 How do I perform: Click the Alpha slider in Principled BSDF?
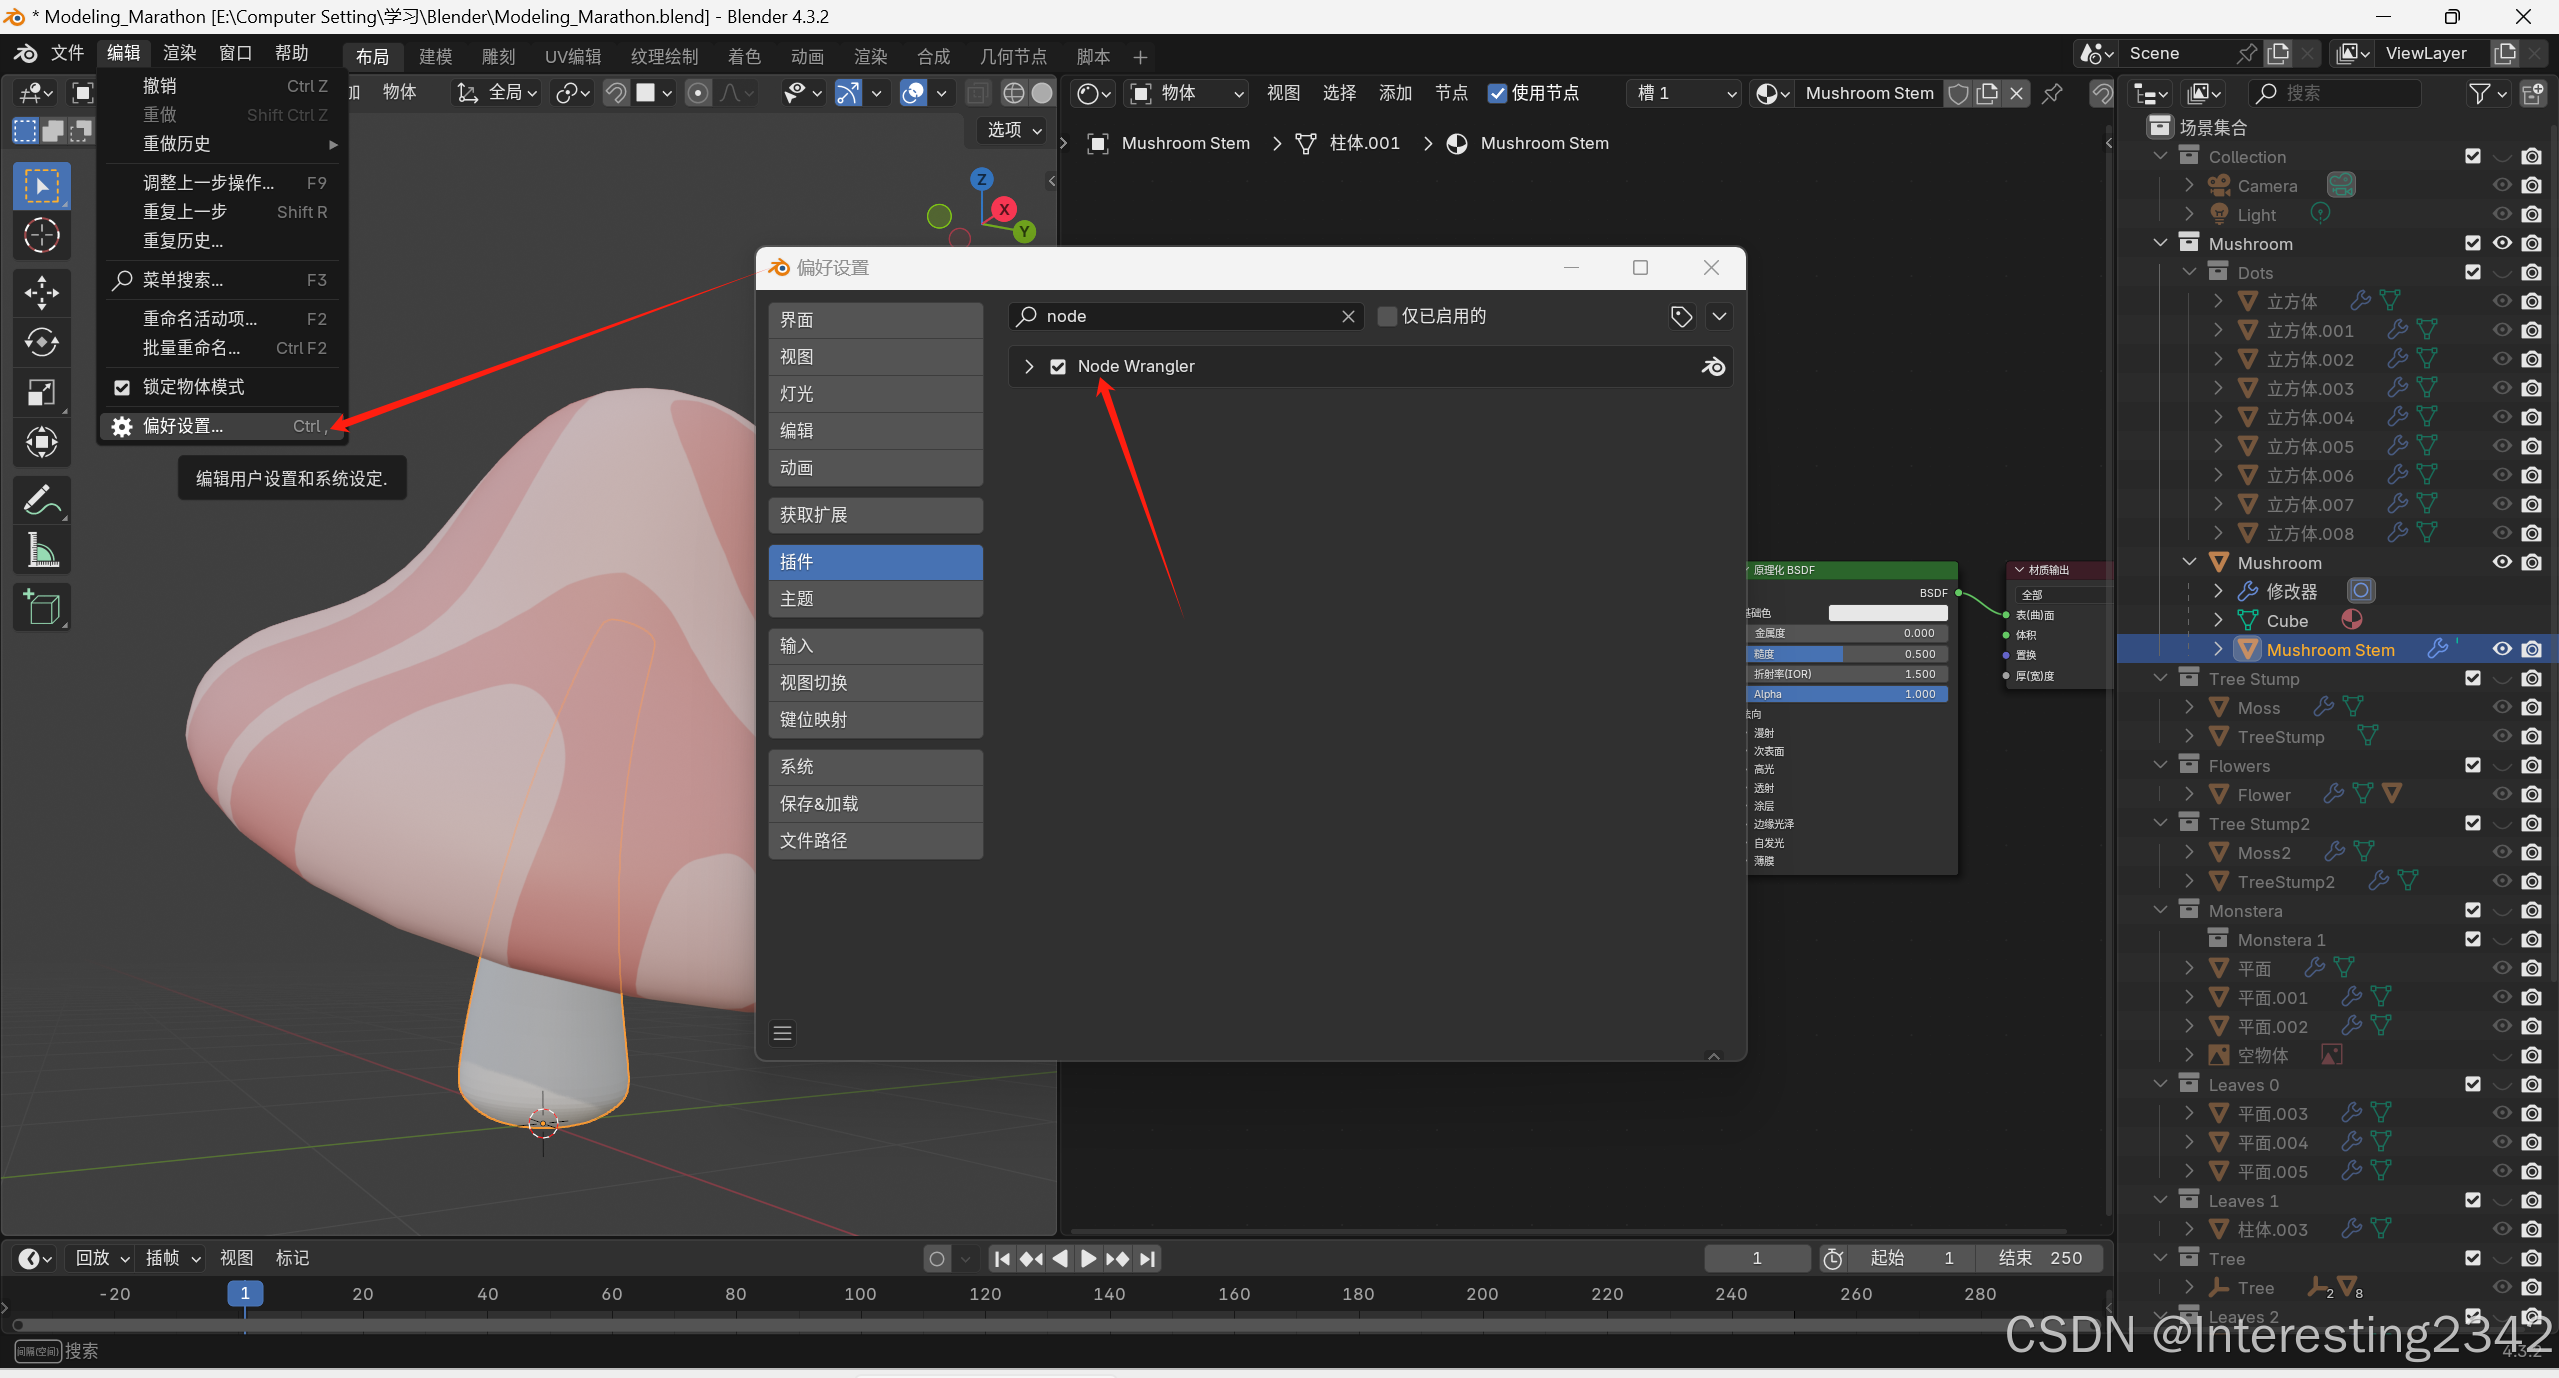pyautogui.click(x=1848, y=694)
